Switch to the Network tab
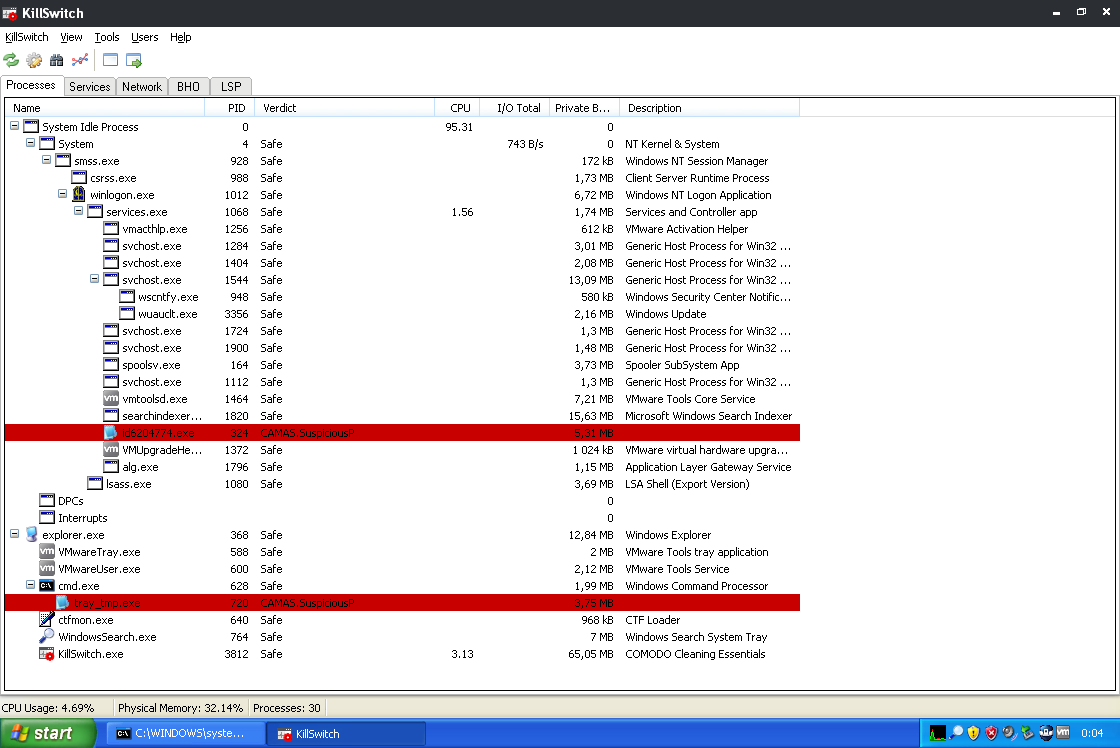This screenshot has width=1120, height=748. 141,86
